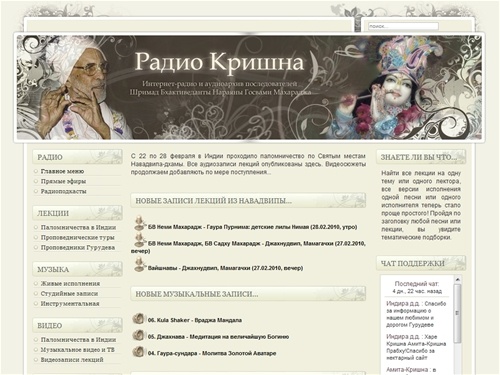Open "Паломничества в Индии" under ВИДЕО
Screen dimensions: 500x375
click(78, 340)
